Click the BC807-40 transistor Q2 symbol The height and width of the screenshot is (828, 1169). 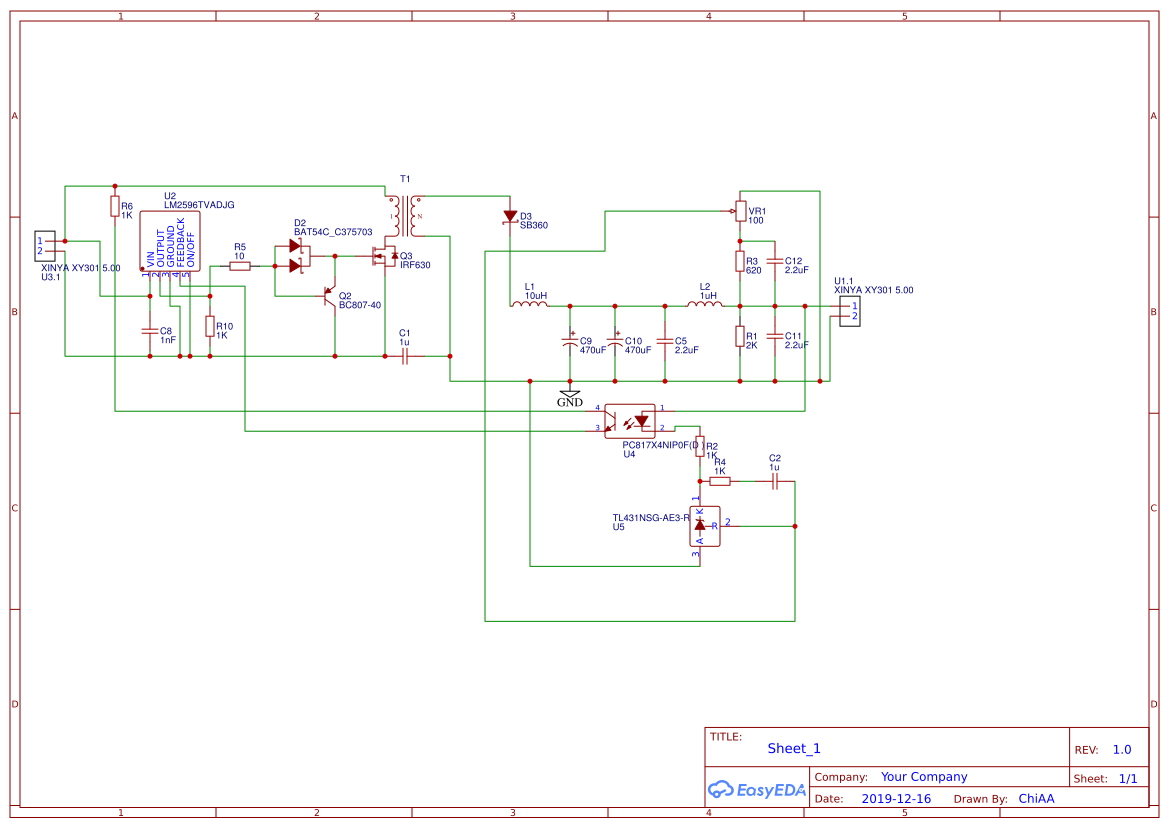point(330,295)
